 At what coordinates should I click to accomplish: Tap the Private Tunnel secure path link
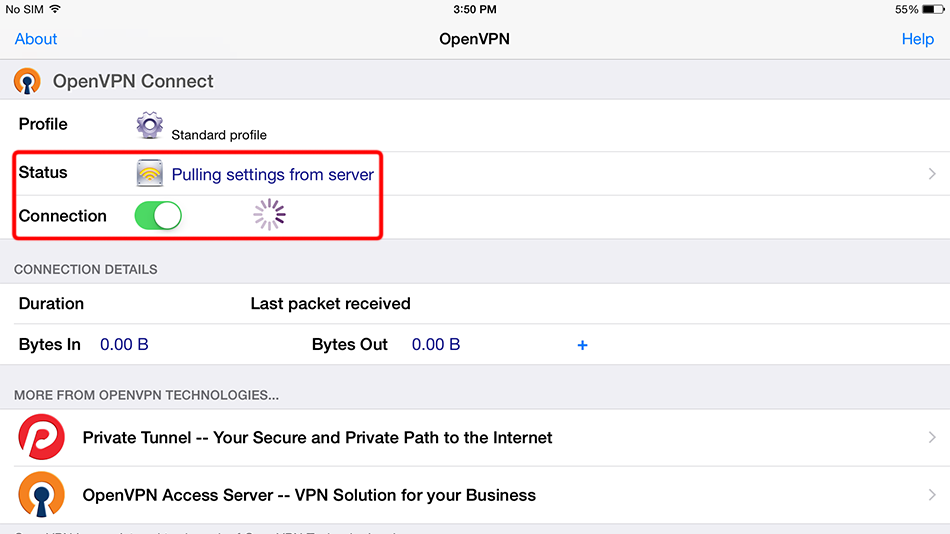point(317,437)
